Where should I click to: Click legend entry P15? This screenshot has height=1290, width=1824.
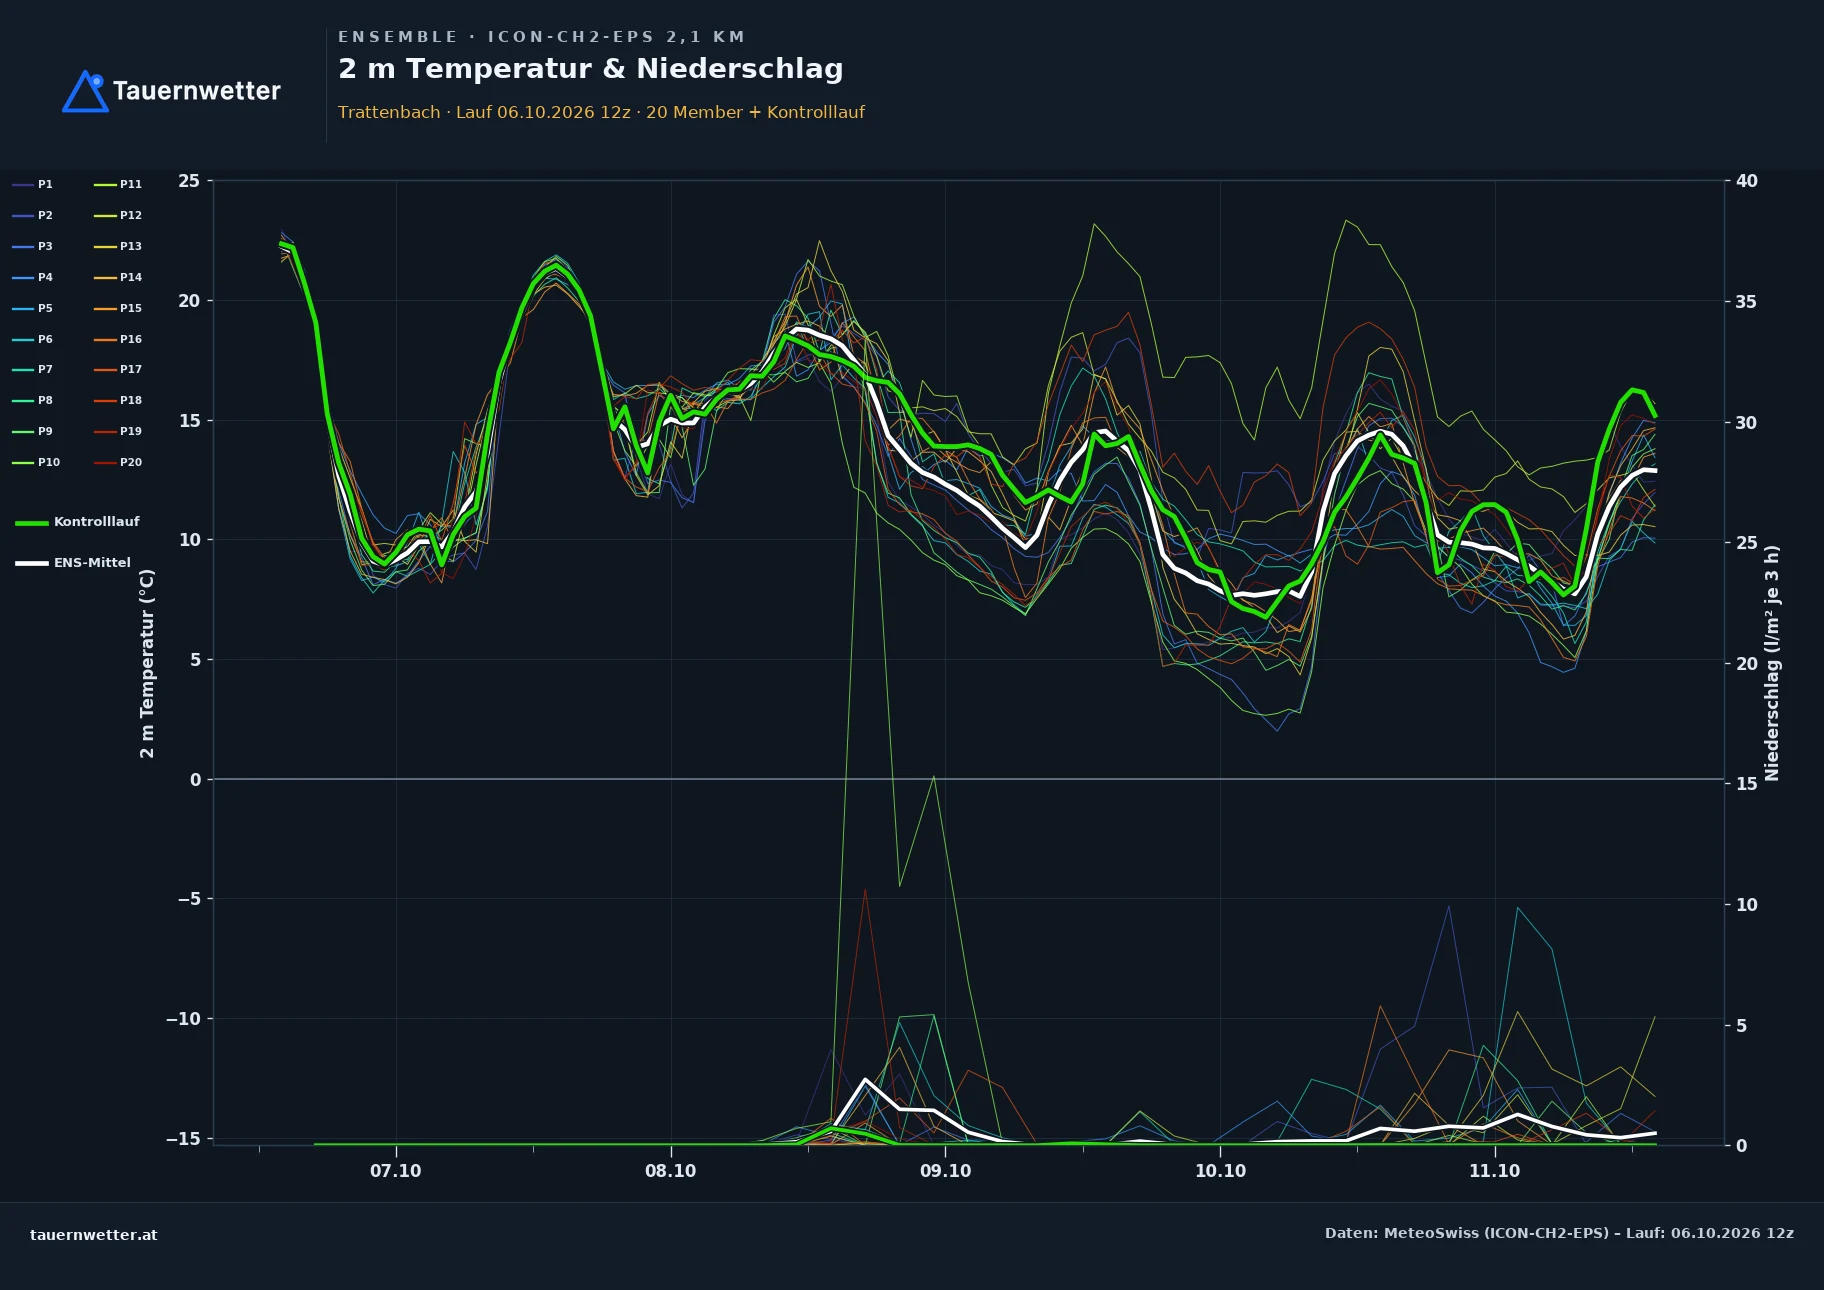pos(118,308)
